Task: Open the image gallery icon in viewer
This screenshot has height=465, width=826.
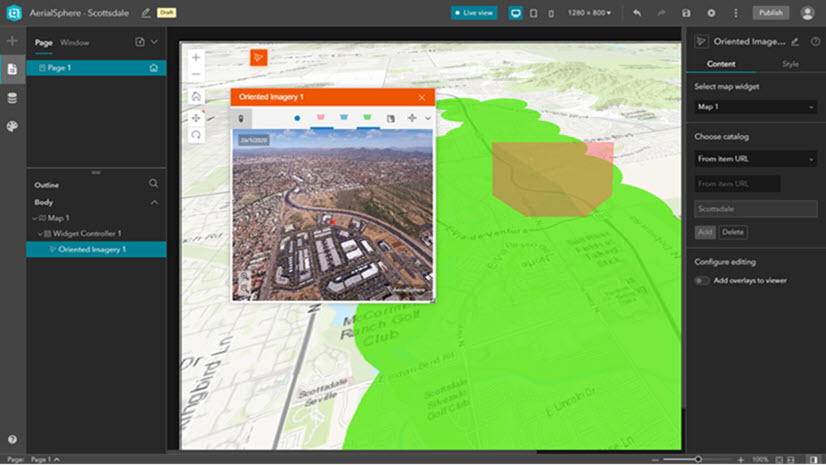Action: pyautogui.click(x=390, y=118)
